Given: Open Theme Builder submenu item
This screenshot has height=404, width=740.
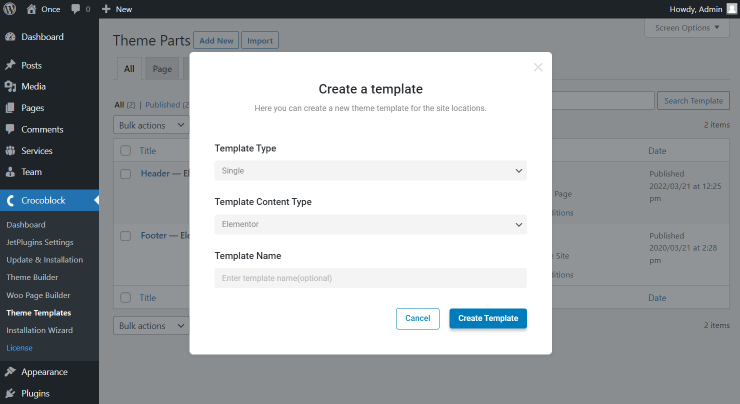Looking at the screenshot, I should 32,277.
